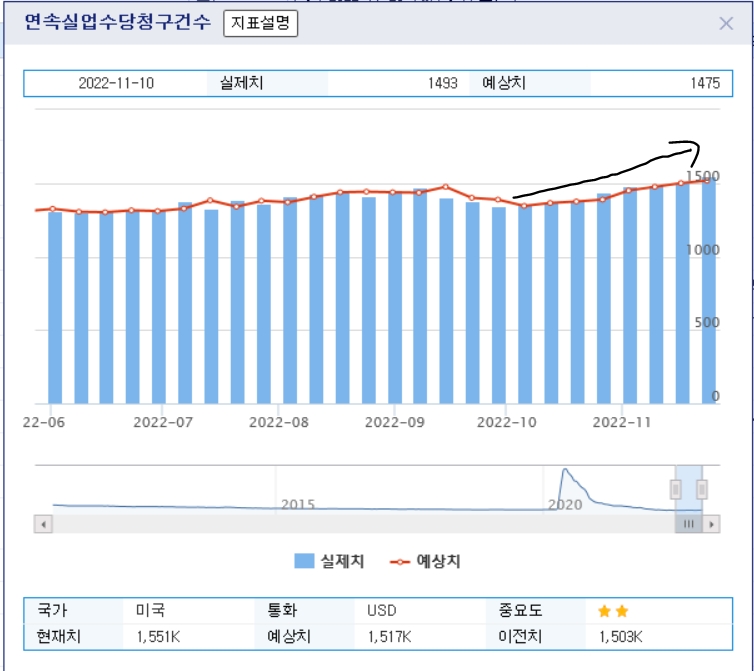Click the right arrow of timeline scrollbar

pos(711,524)
